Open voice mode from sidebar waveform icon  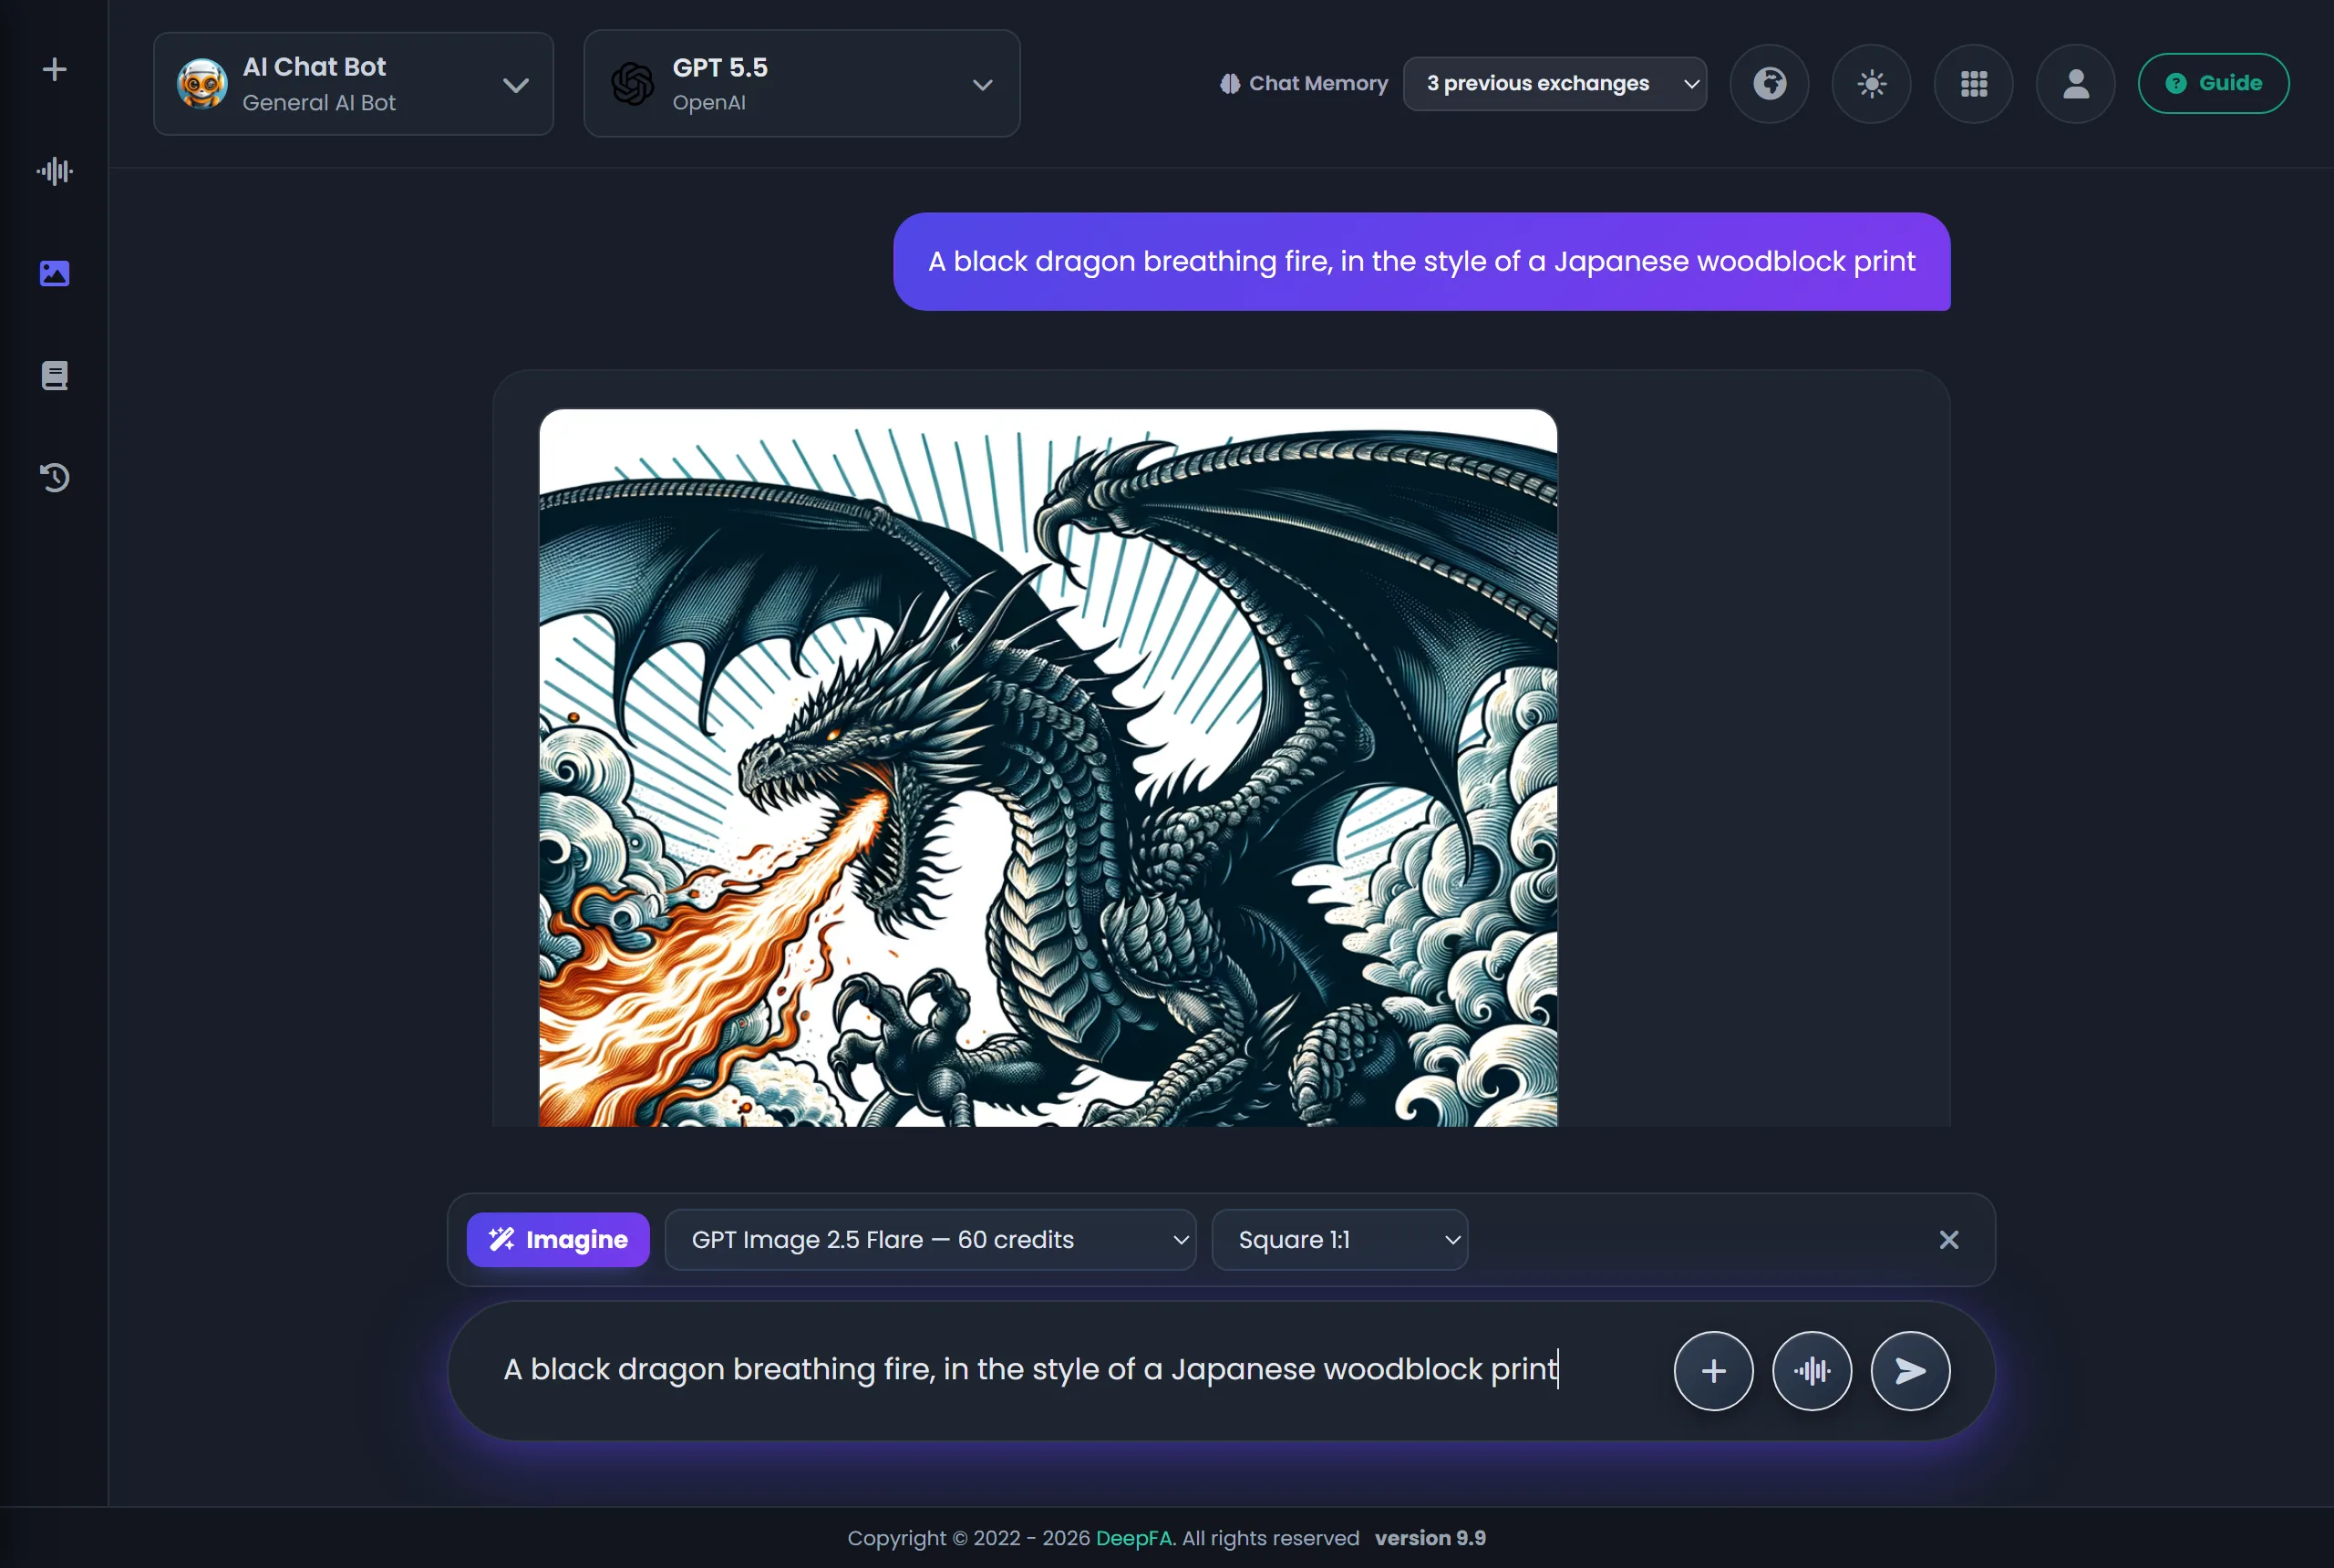(x=54, y=171)
